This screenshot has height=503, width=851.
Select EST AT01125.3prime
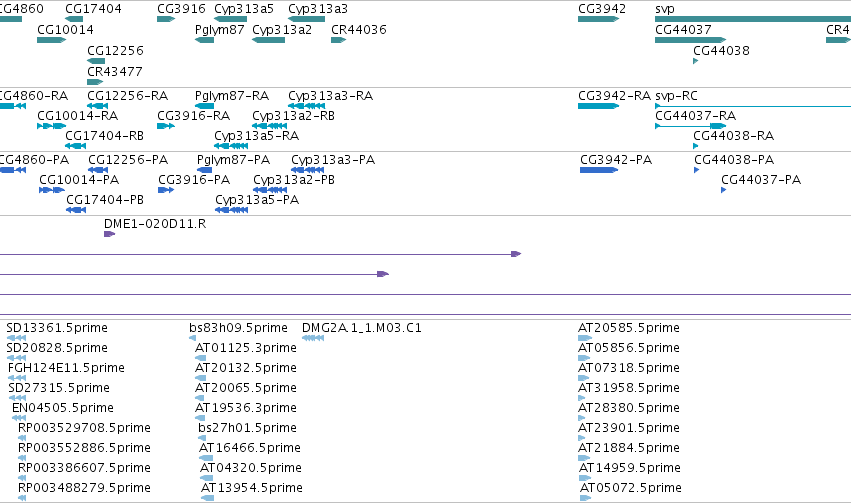[200, 358]
